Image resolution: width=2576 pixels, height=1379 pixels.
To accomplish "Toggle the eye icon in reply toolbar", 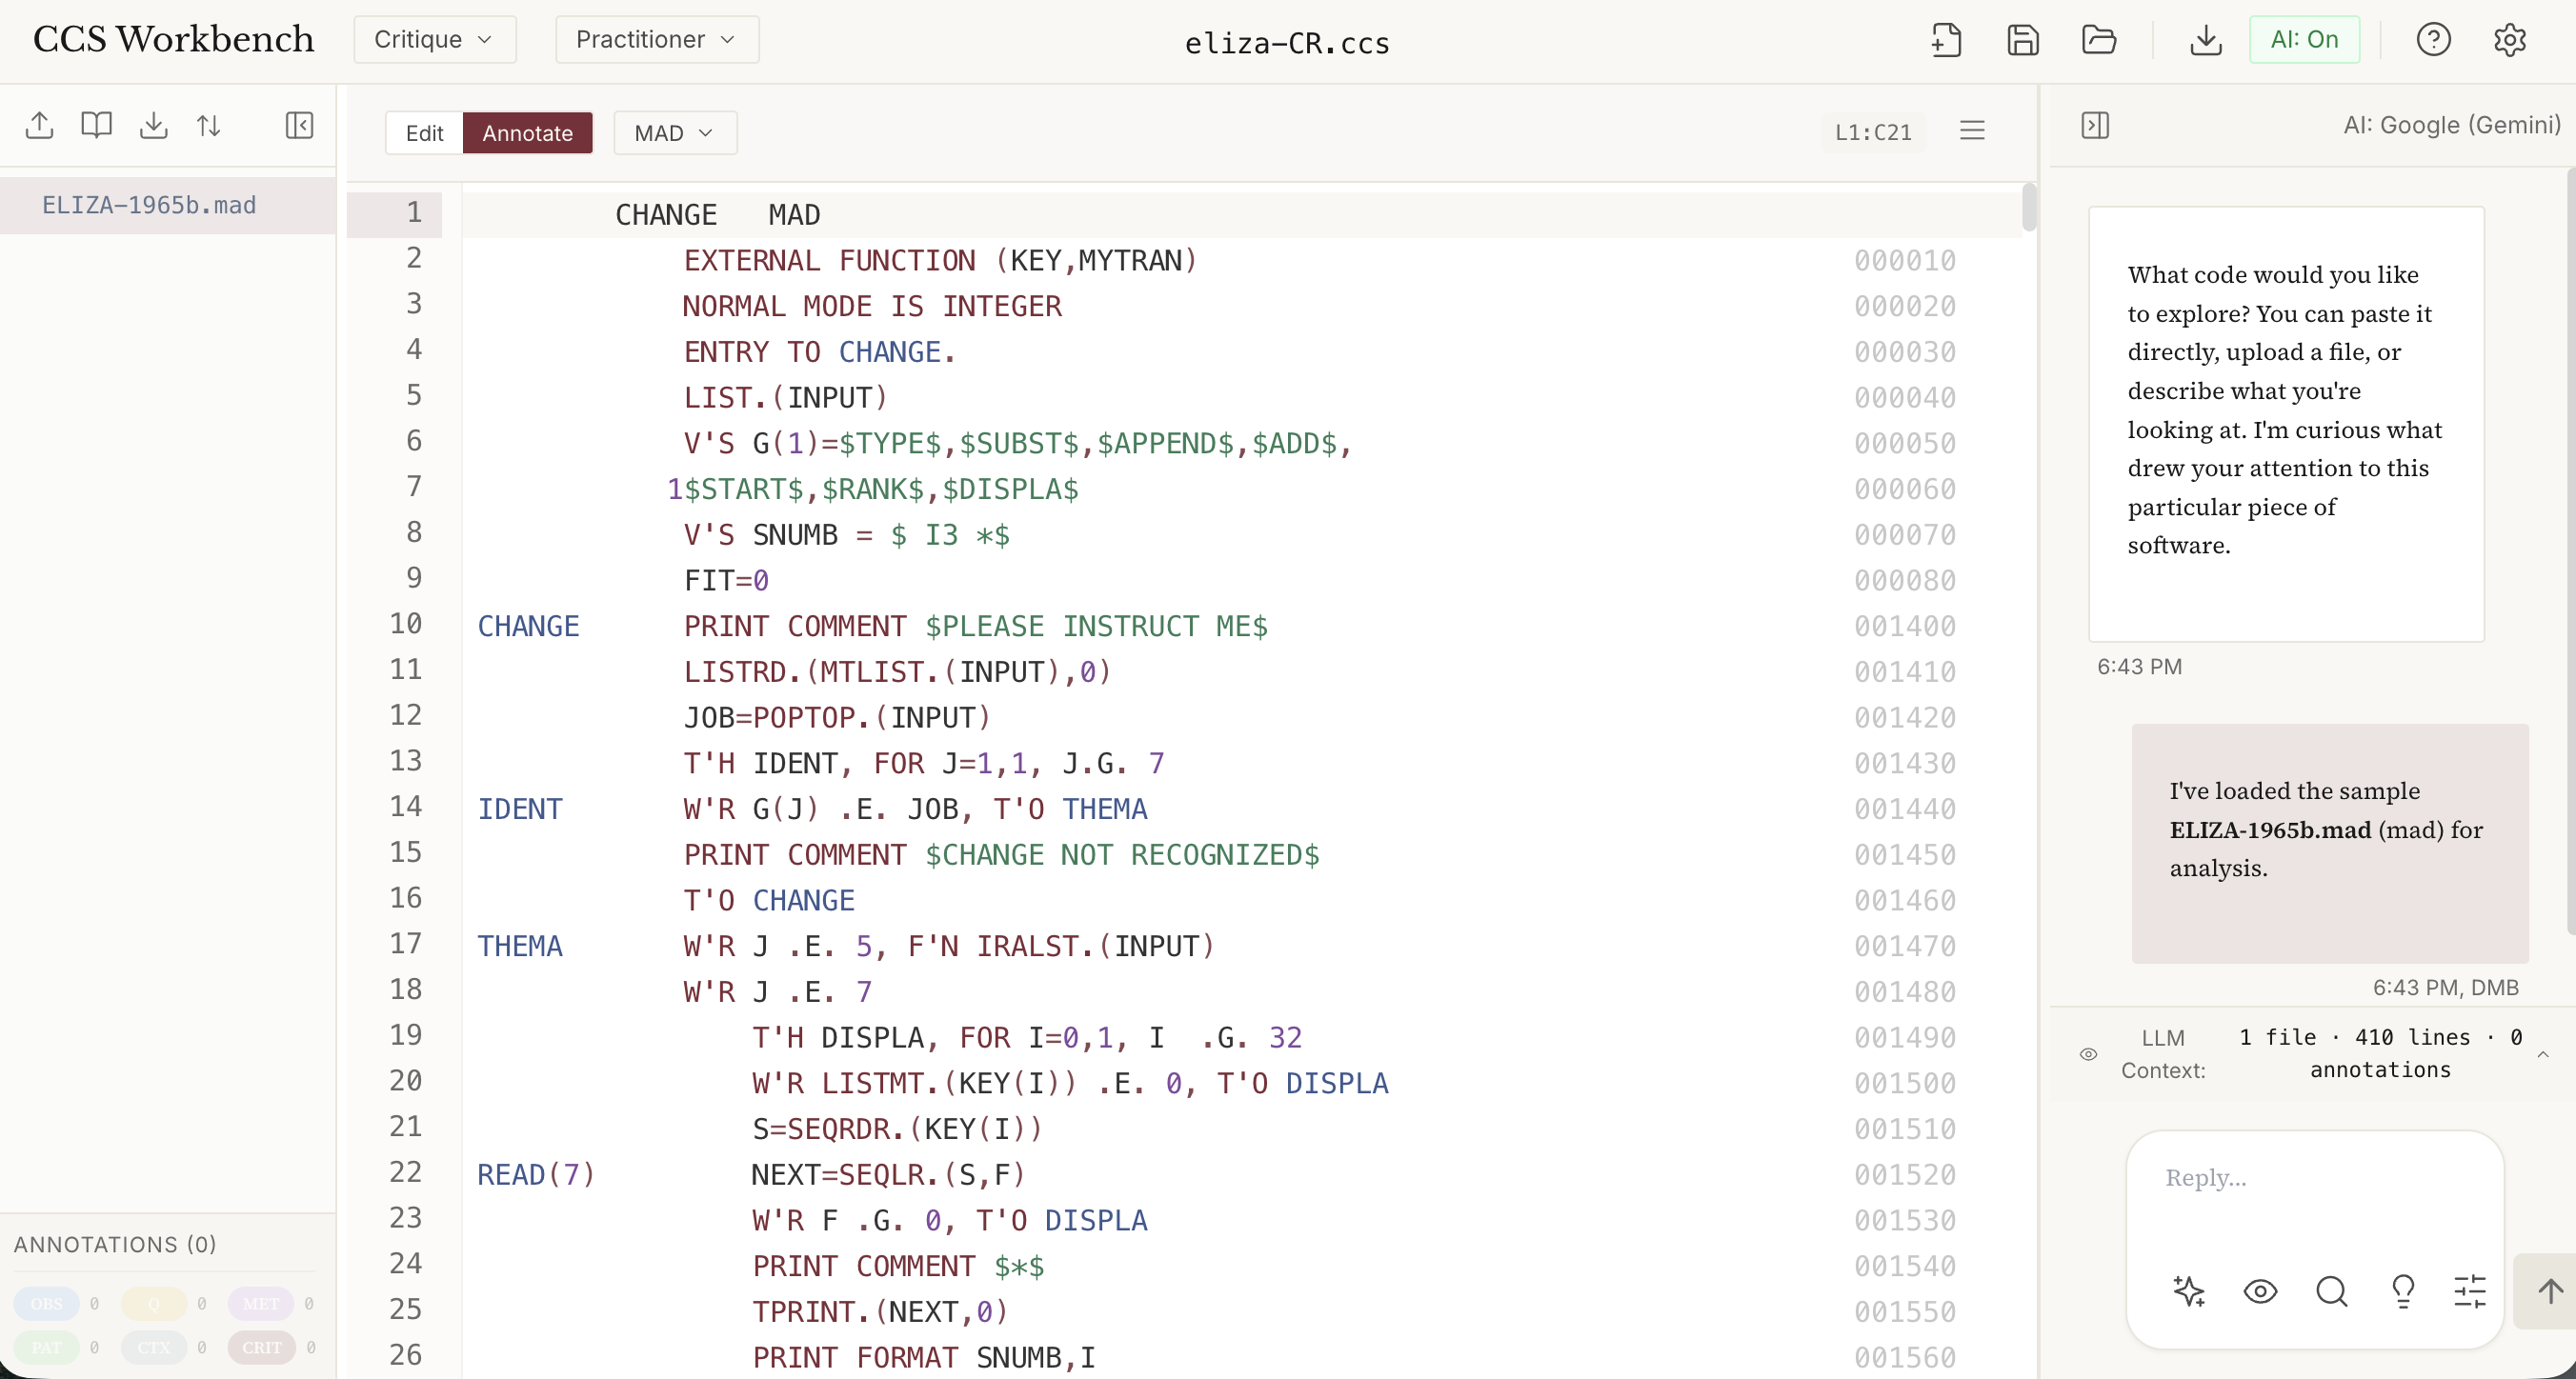I will click(x=2259, y=1291).
